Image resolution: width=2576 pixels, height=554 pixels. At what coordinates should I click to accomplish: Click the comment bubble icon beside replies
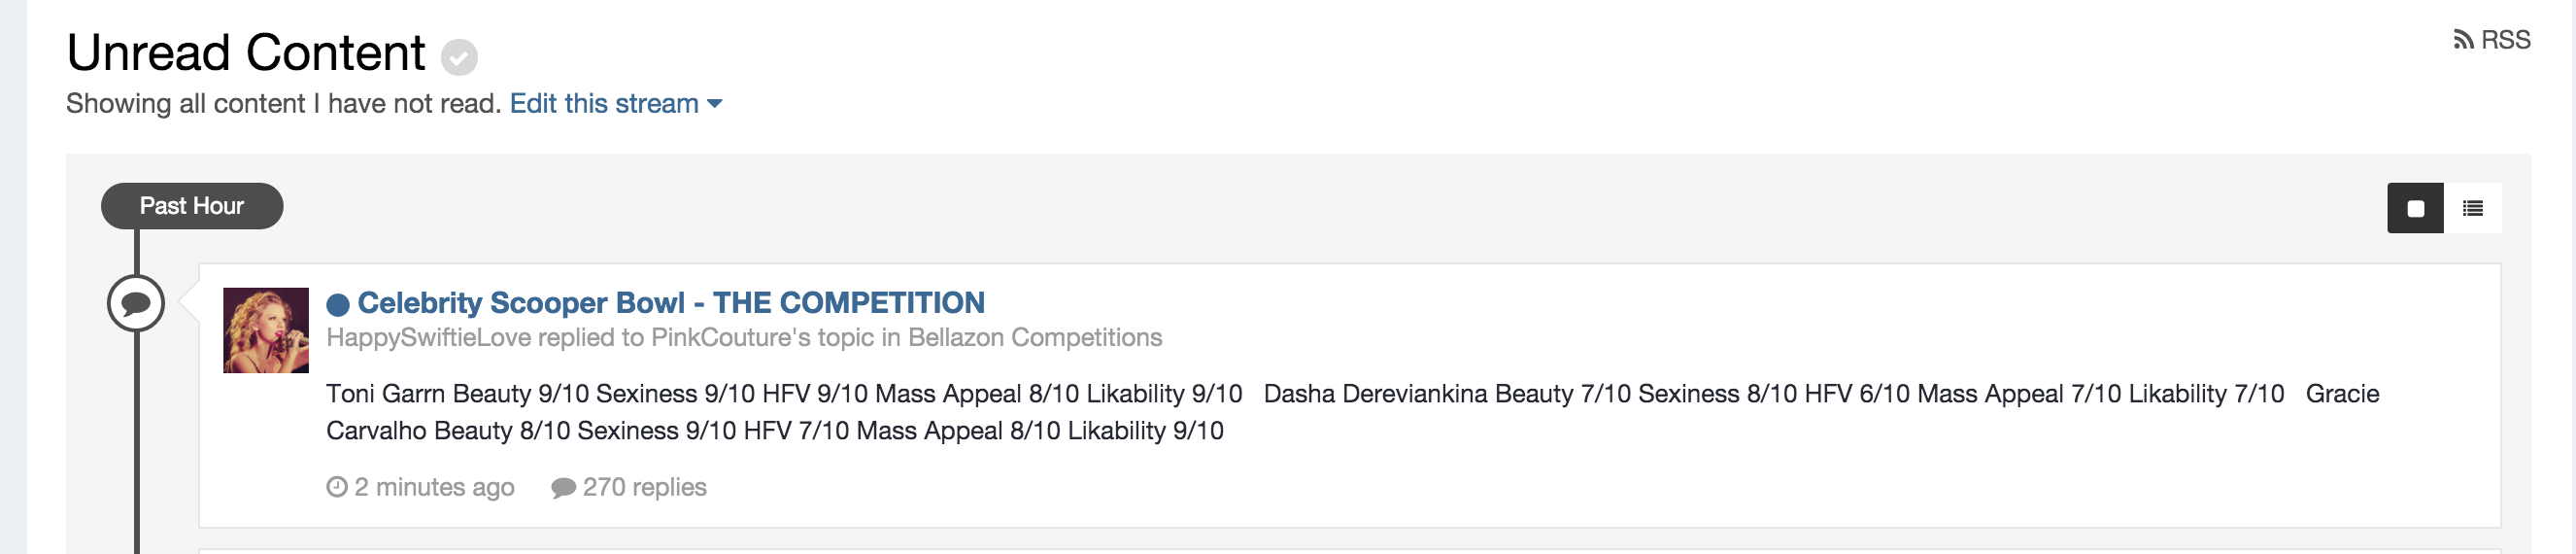(x=563, y=488)
